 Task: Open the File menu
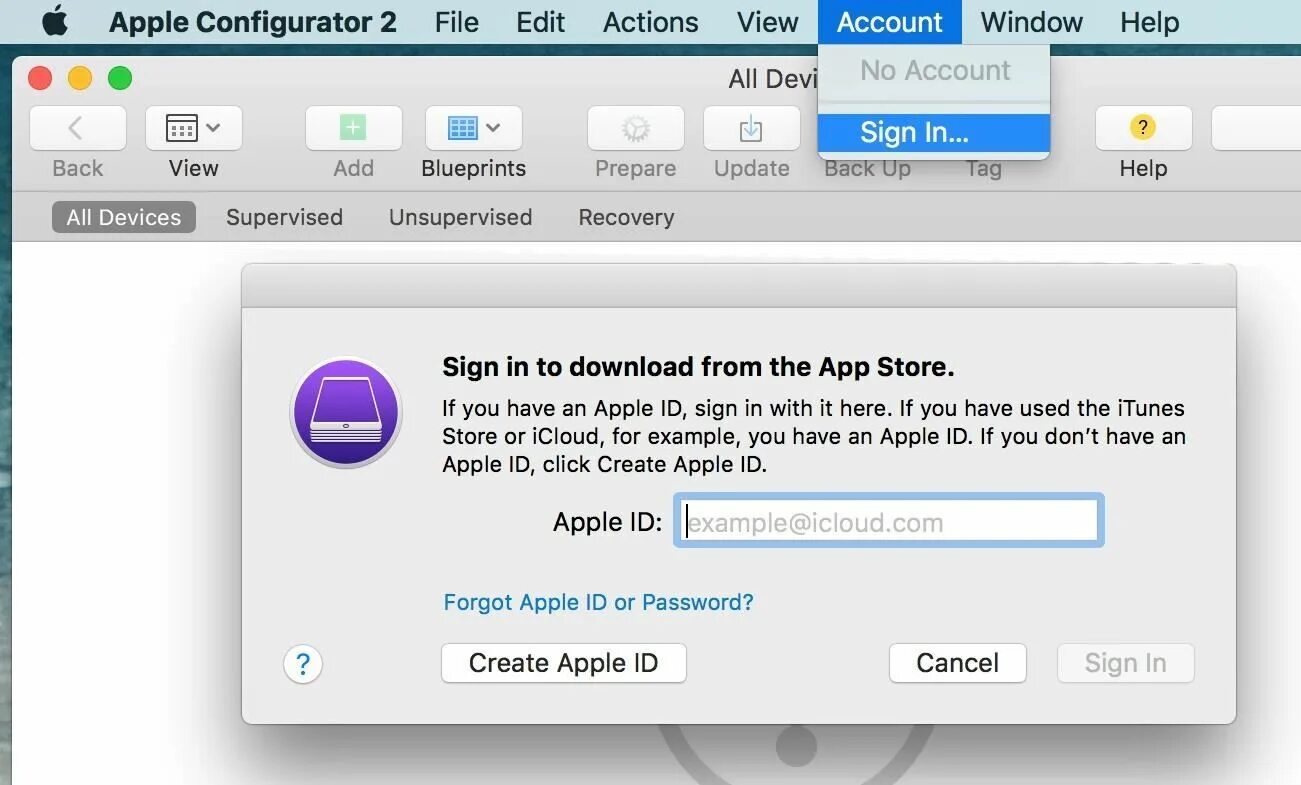457,22
